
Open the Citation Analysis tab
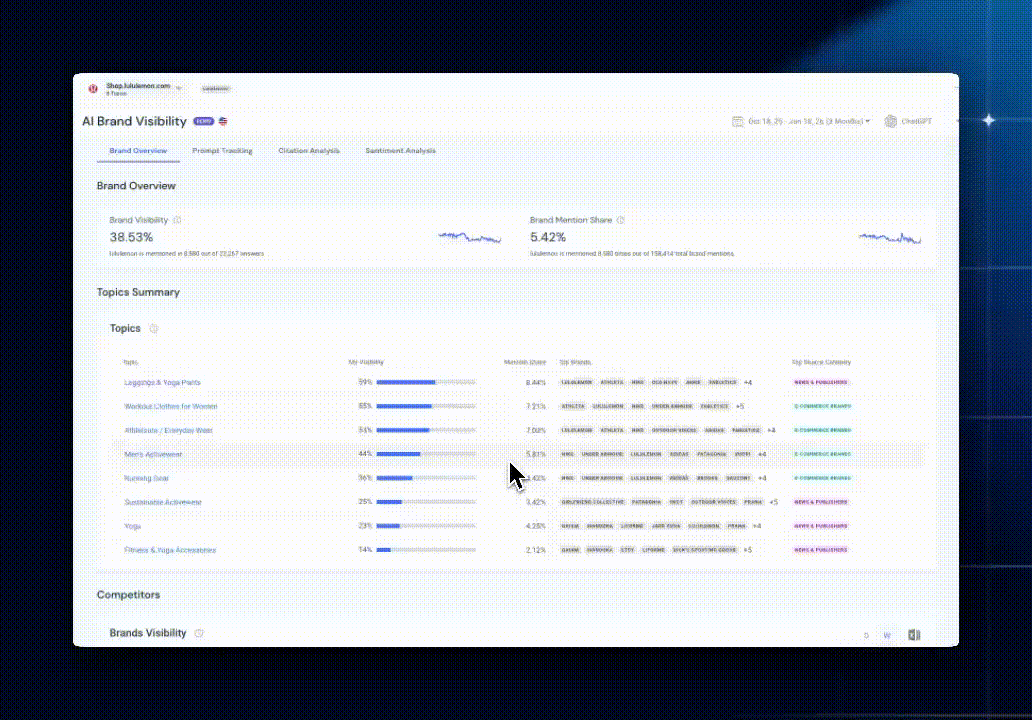(x=309, y=151)
